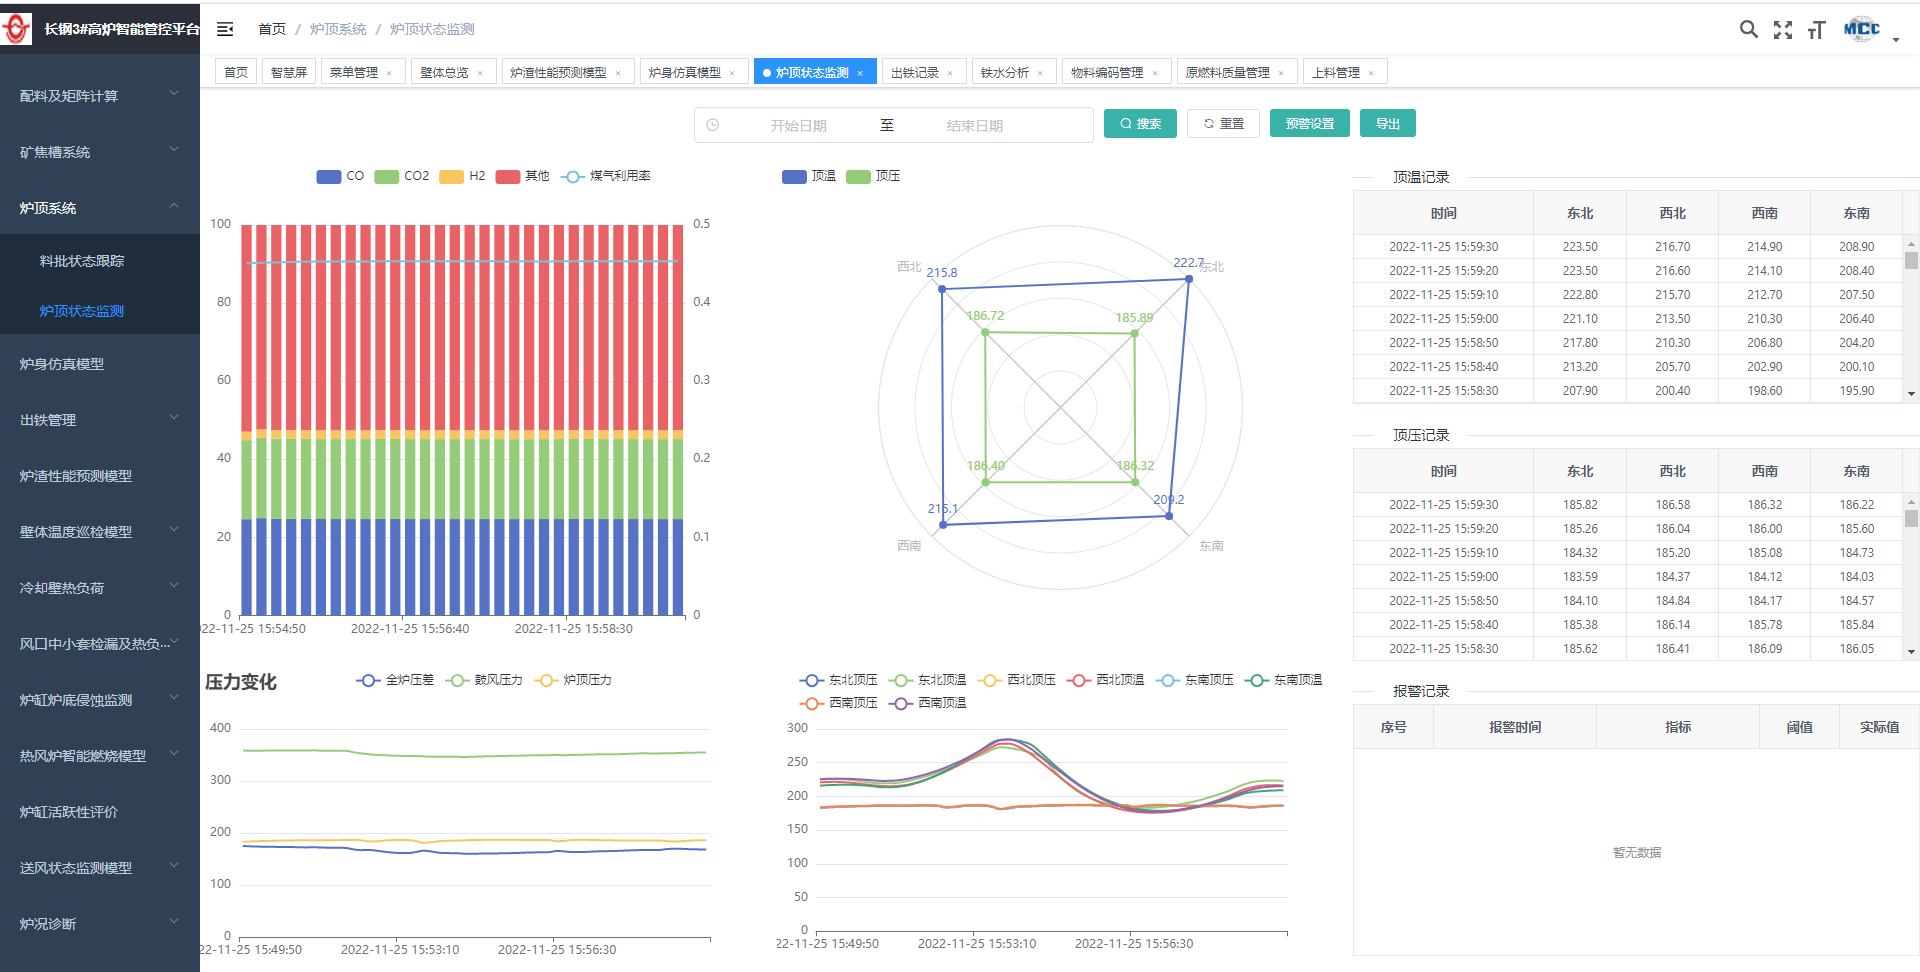The width and height of the screenshot is (1920, 972).
Task: Click the search magnifier icon in header
Action: point(1748,29)
